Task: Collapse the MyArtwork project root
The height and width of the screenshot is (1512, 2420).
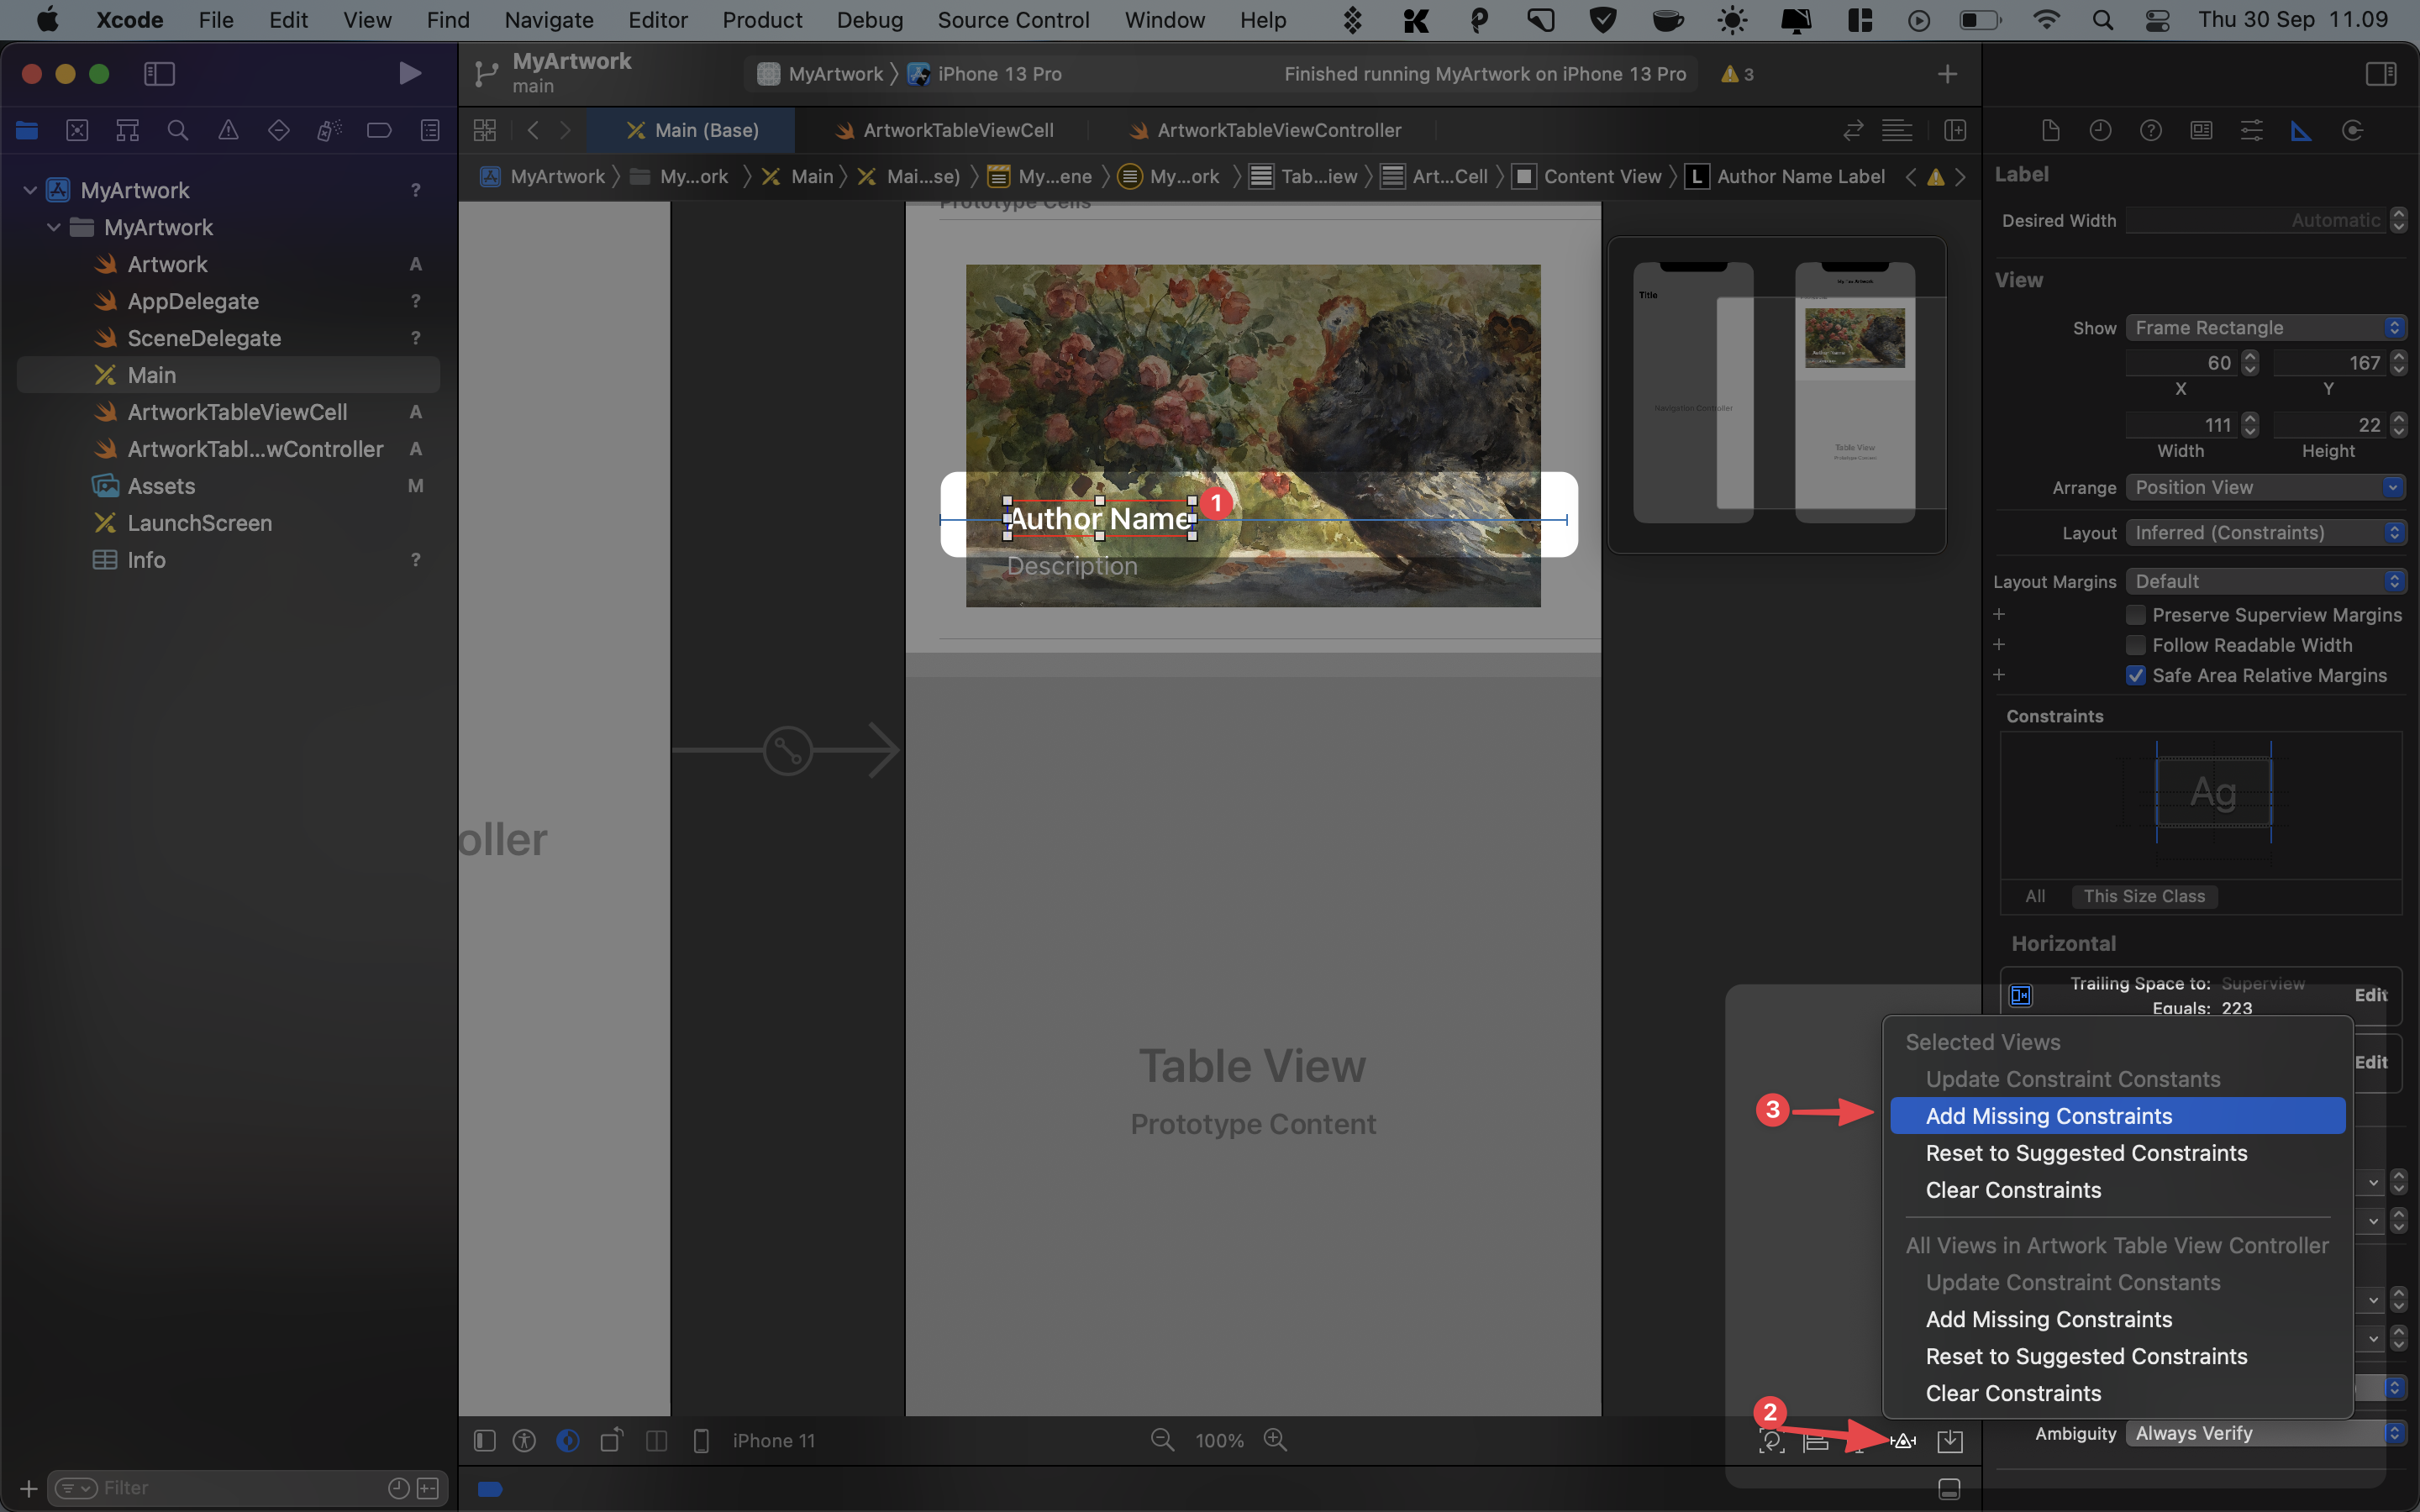Action: [30, 190]
